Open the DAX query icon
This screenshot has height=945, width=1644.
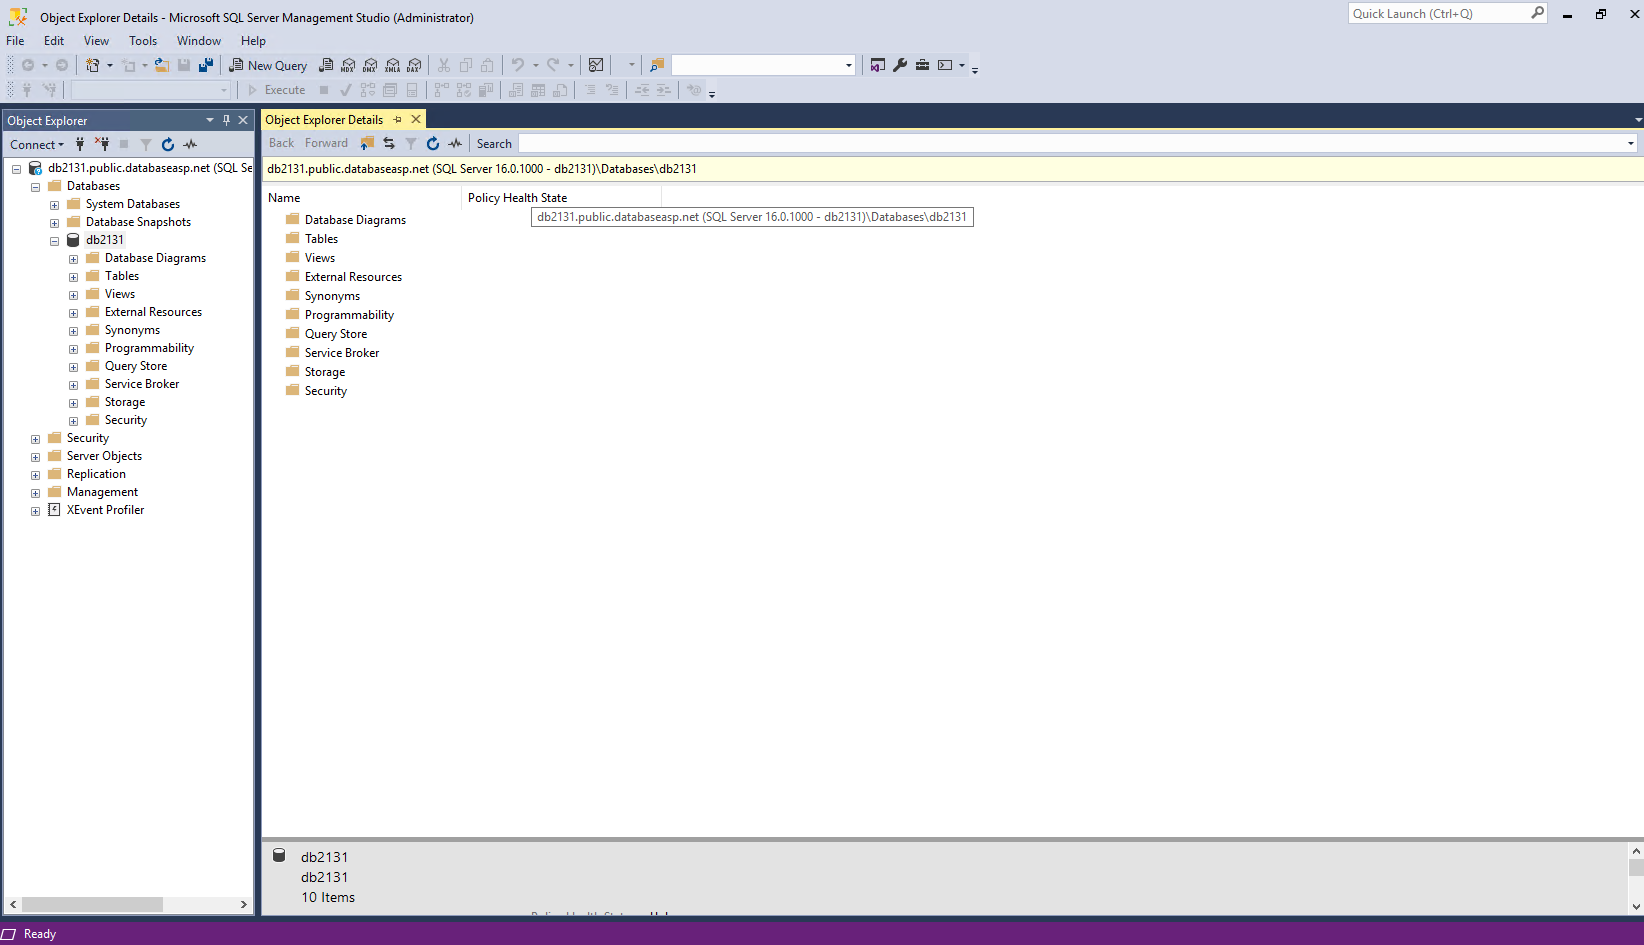414,65
